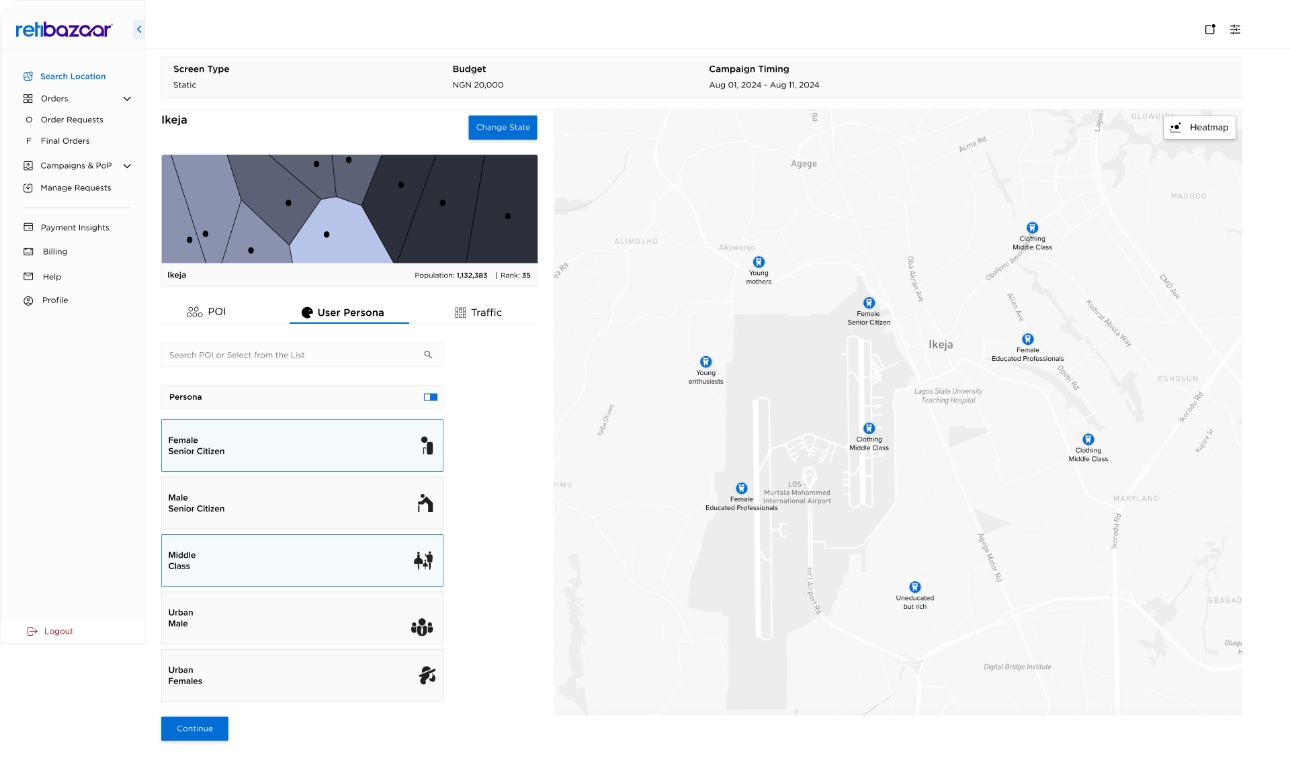Viewport: 1290px width, 762px height.
Task: Click the Male Senior Citizen persona icon
Action: [x=425, y=503]
